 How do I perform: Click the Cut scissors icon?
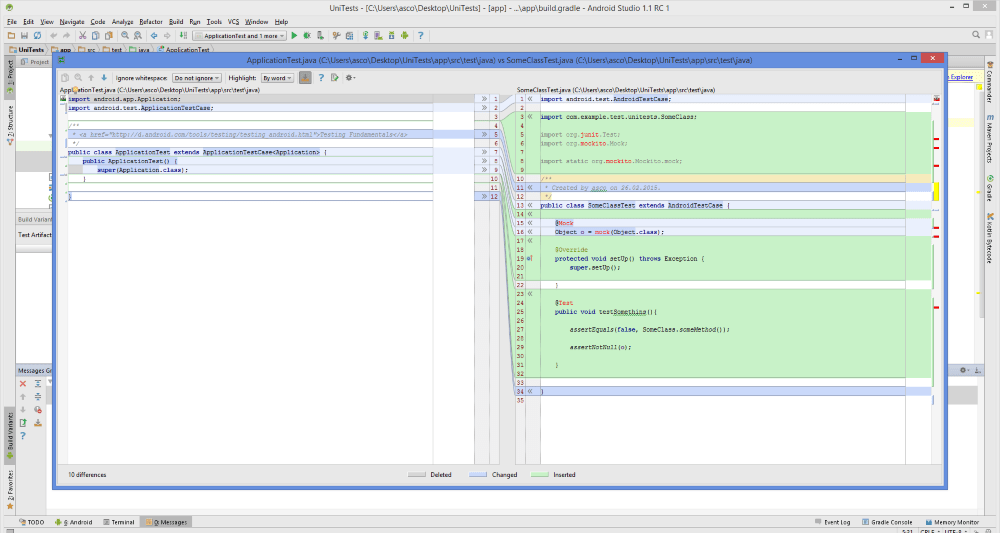81,35
